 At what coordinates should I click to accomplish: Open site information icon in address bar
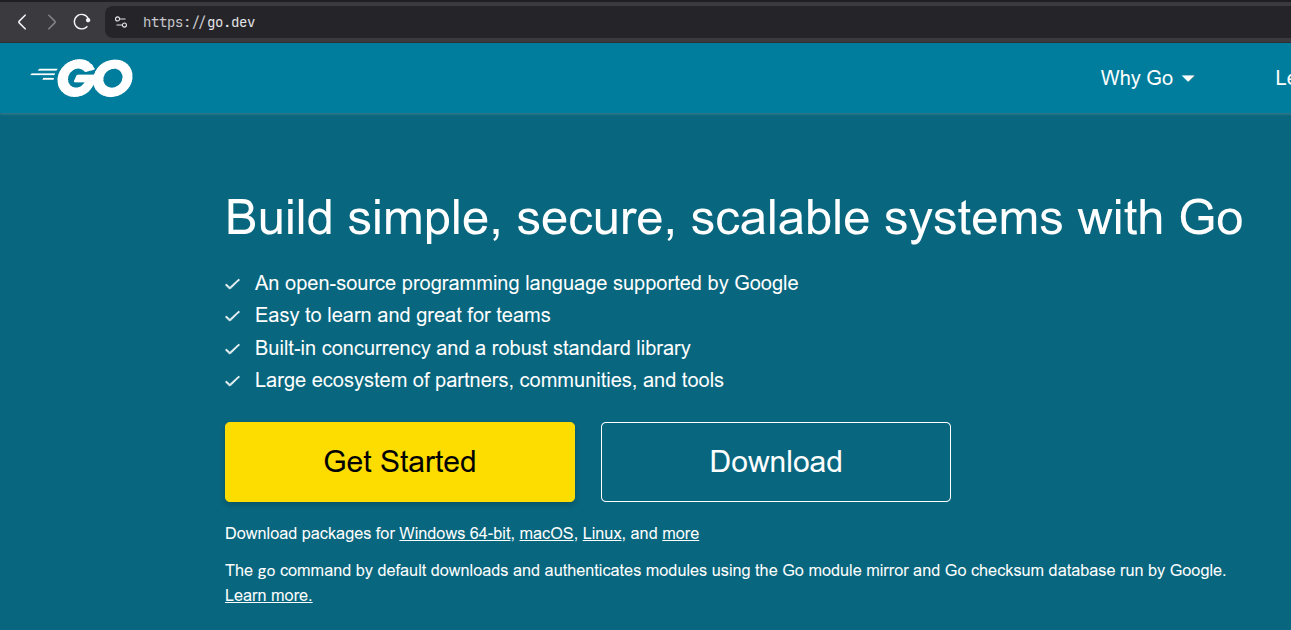[121, 22]
